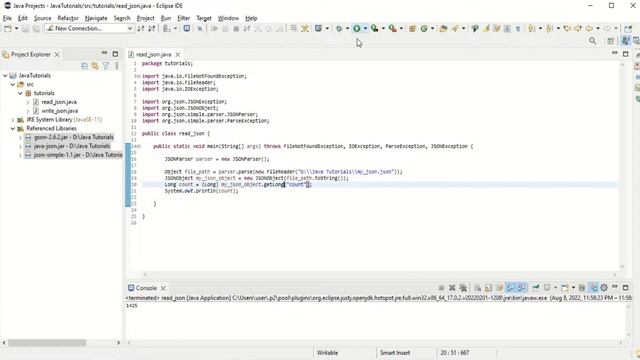
Task: Click the Terminate square in Console
Action: point(441,288)
